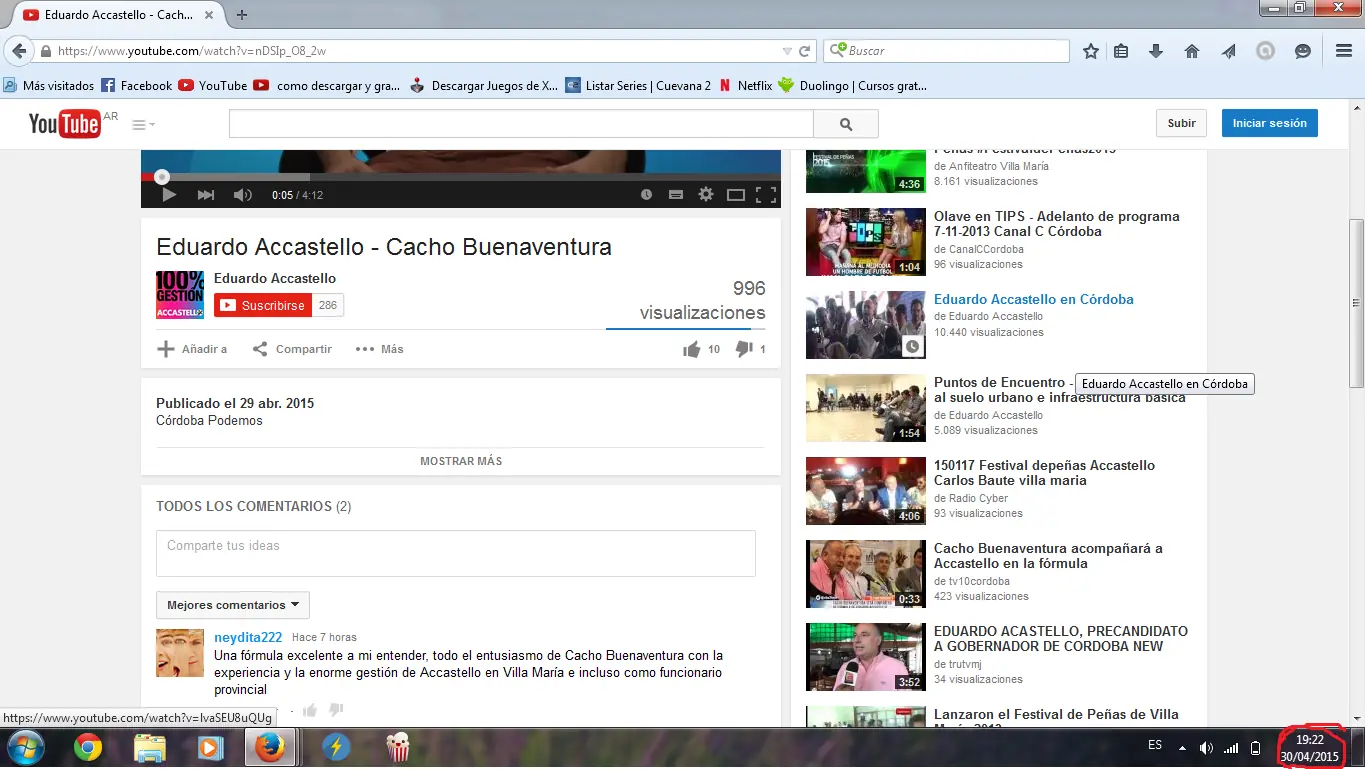This screenshot has width=1365, height=769.
Task: Skip to the next video in player
Action: point(206,195)
